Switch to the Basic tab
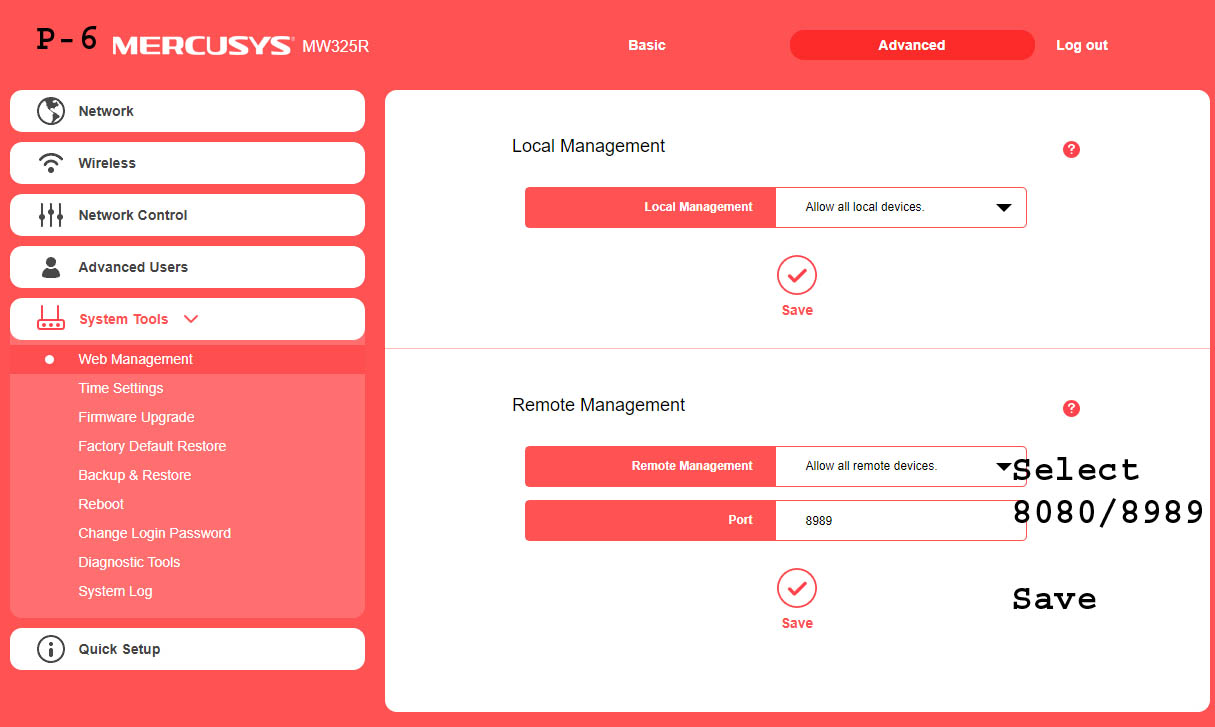Screen dimensions: 1215x727 coord(646,45)
